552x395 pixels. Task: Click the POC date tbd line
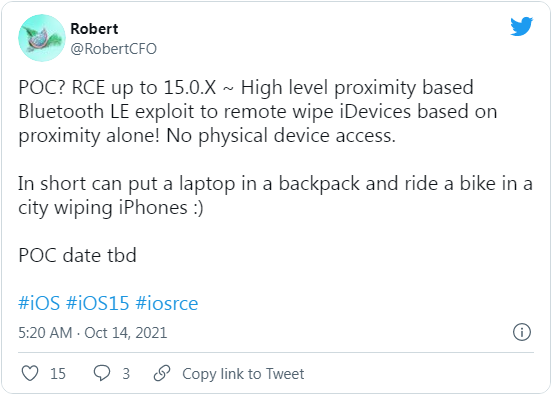click(77, 255)
